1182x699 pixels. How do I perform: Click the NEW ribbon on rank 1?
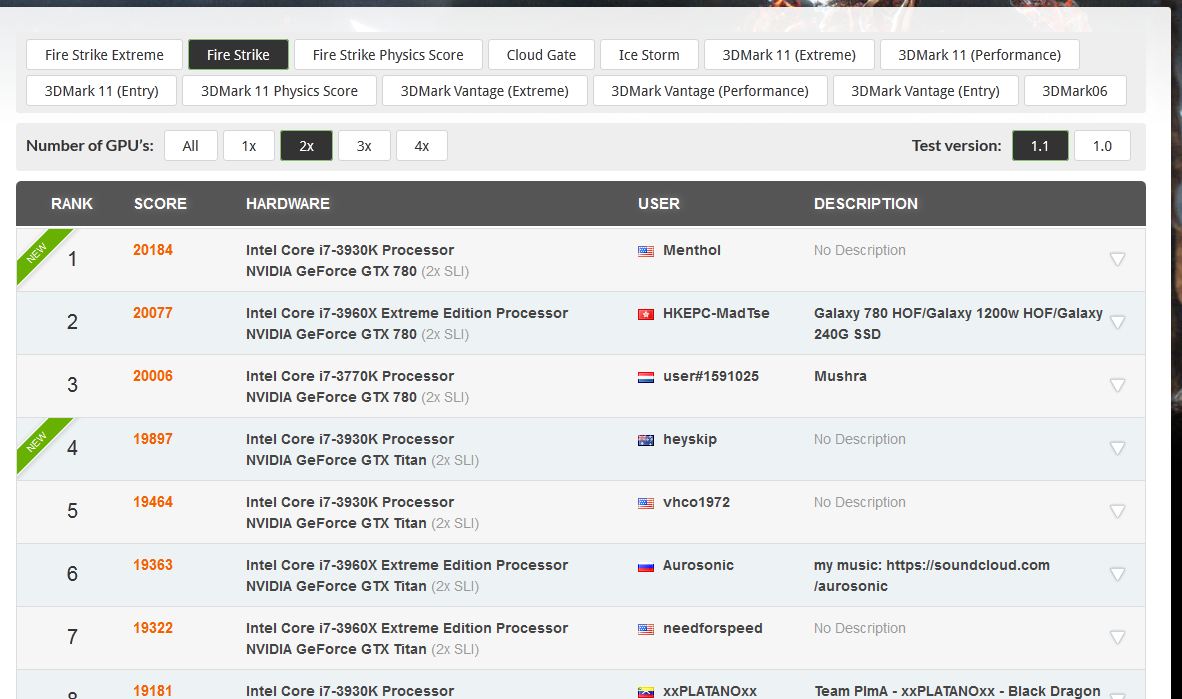tap(38, 251)
